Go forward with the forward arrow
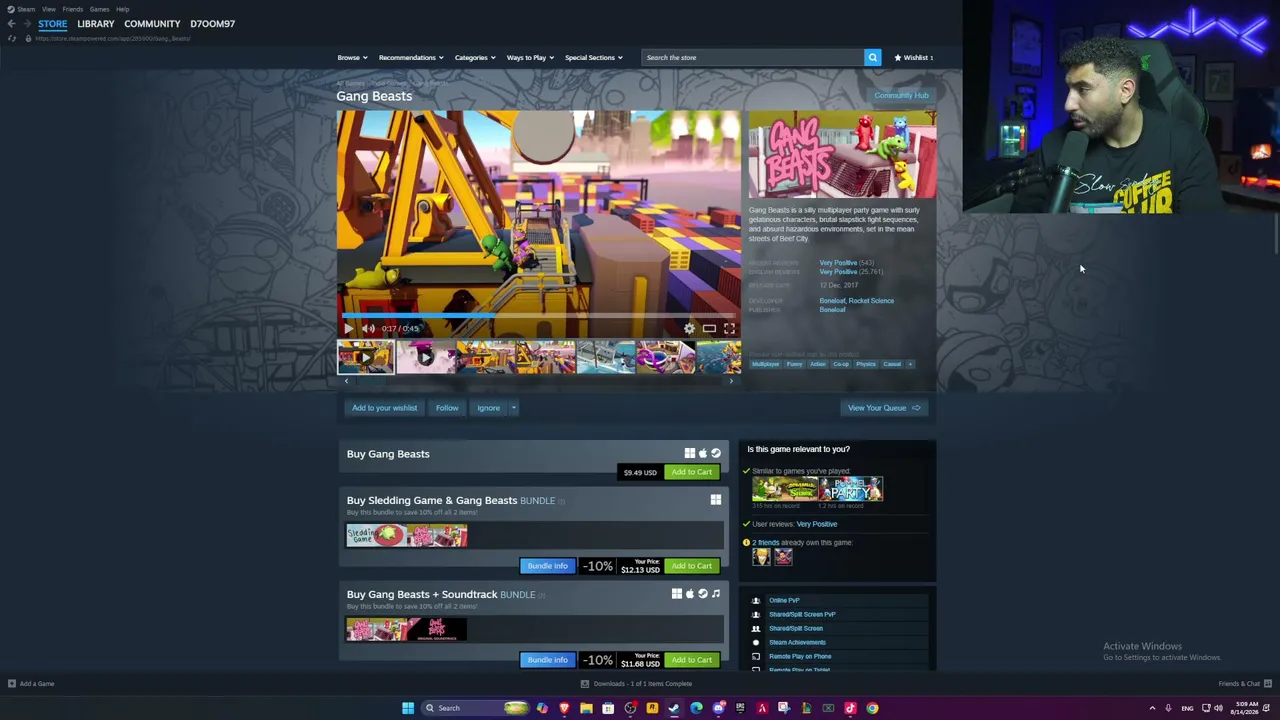This screenshot has width=1280, height=720. pyautogui.click(x=27, y=23)
